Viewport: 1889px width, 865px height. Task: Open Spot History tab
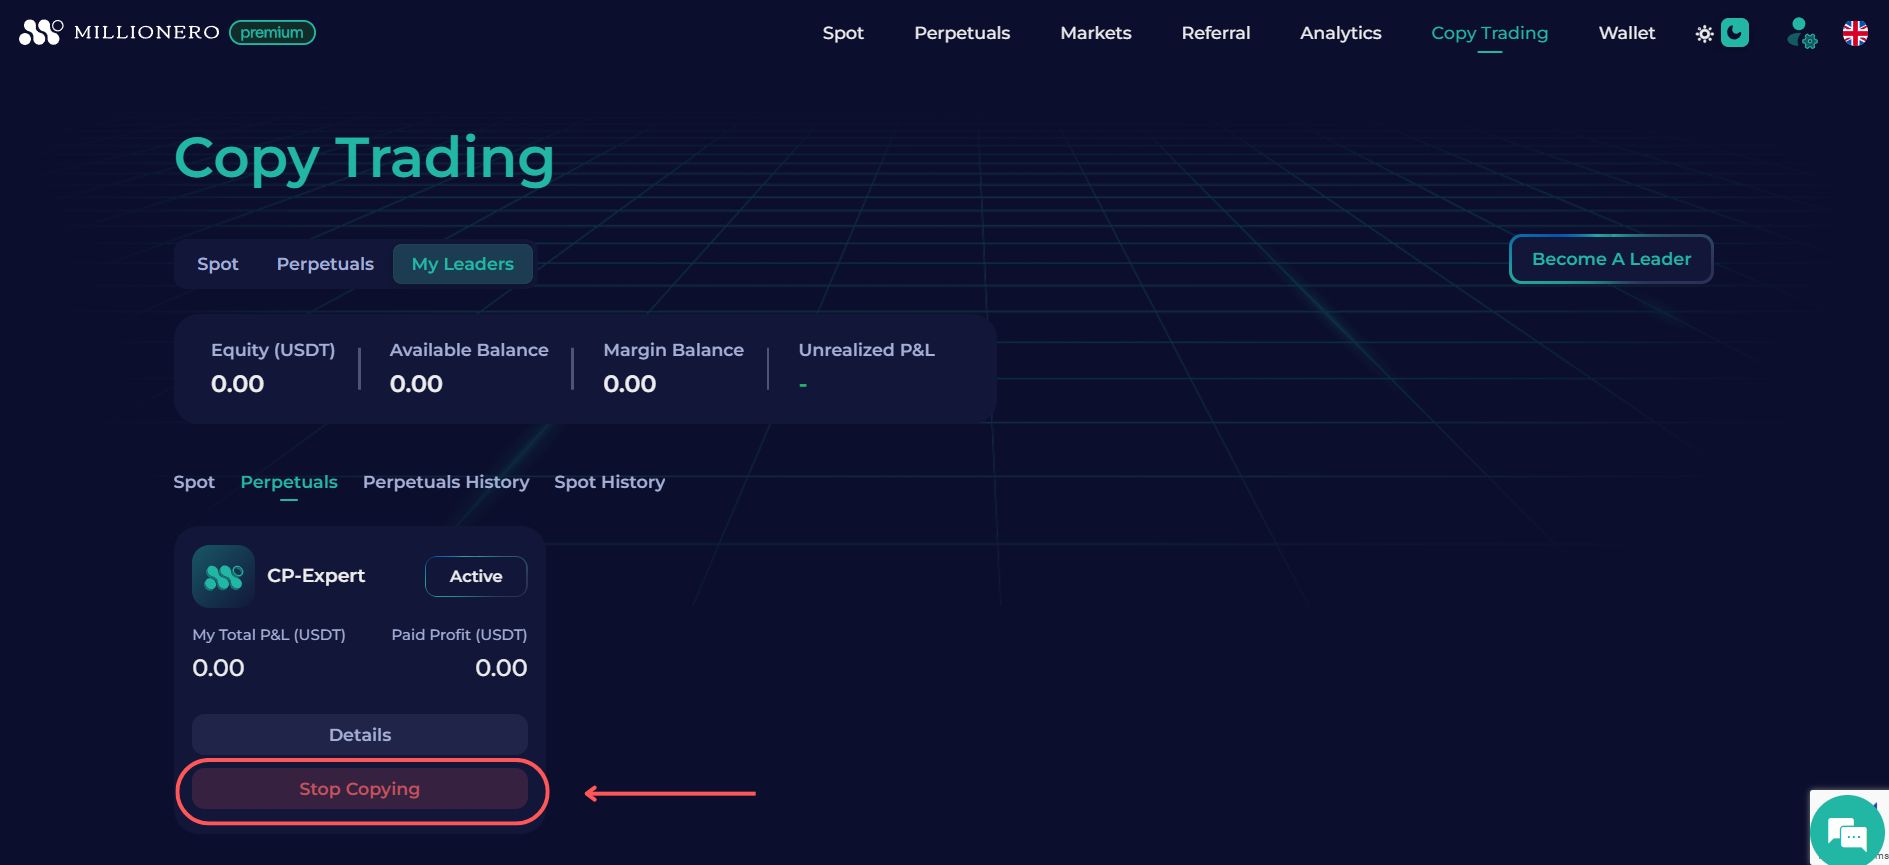tap(609, 482)
